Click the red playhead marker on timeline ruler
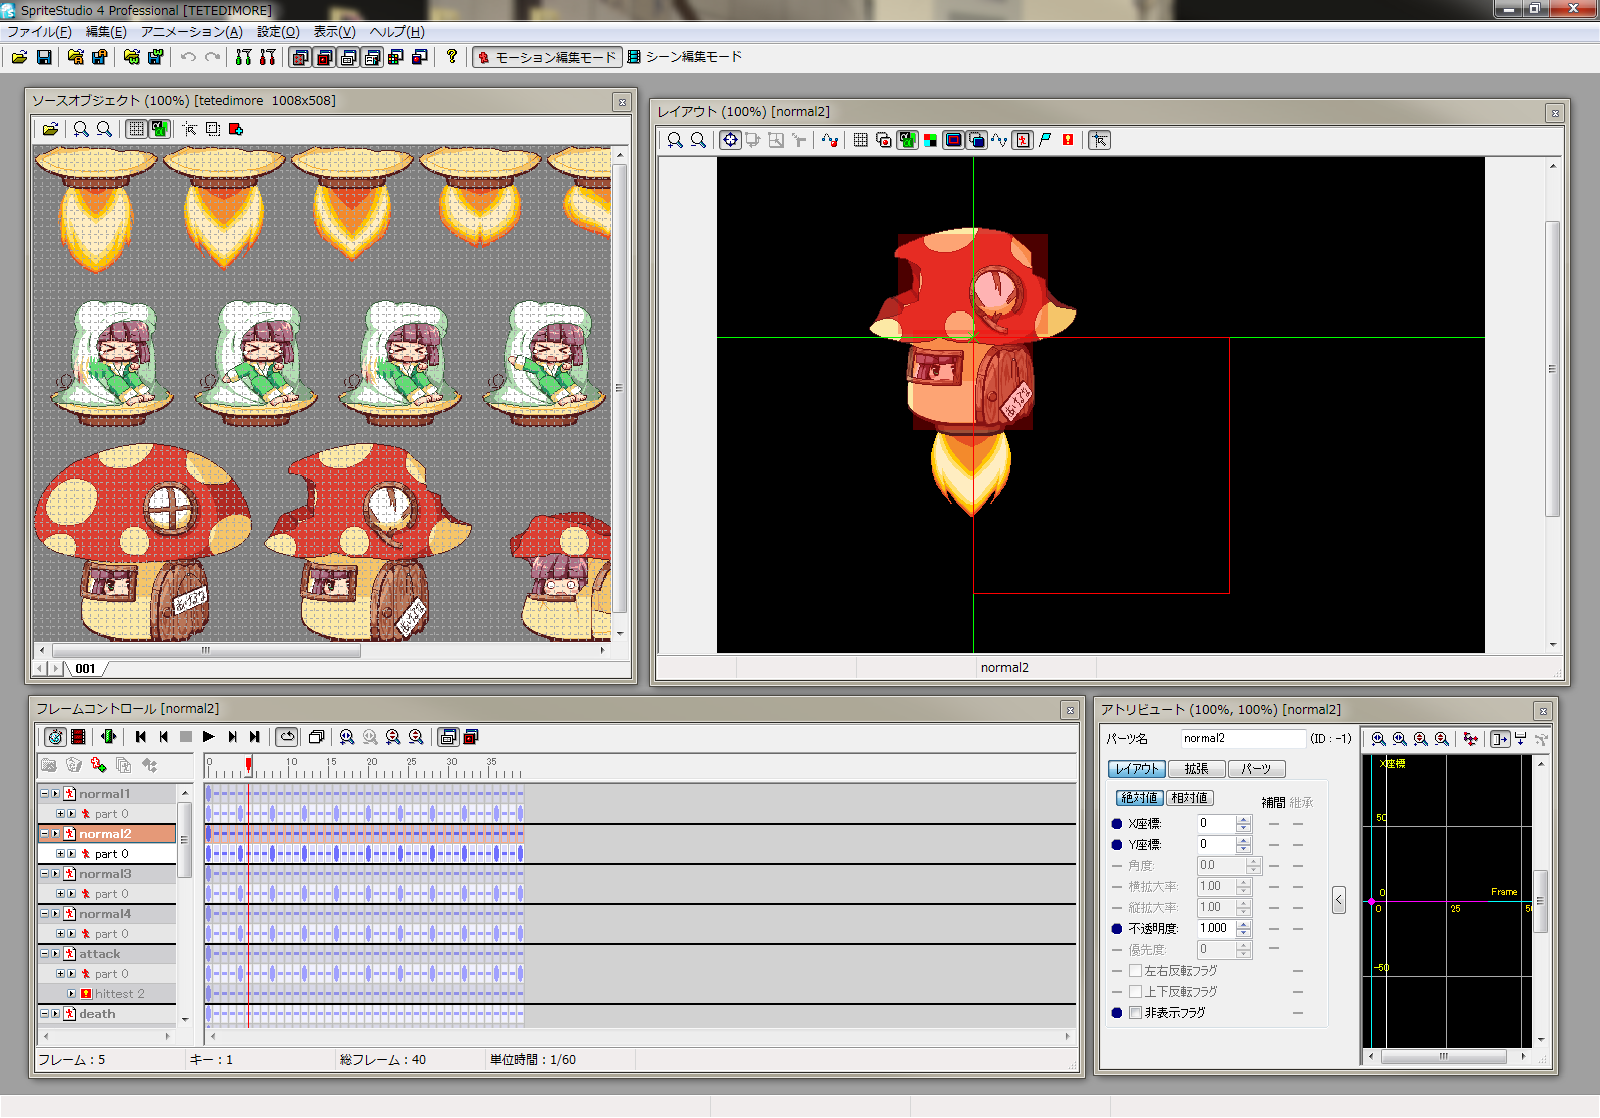Image resolution: width=1600 pixels, height=1118 pixels. tap(249, 764)
